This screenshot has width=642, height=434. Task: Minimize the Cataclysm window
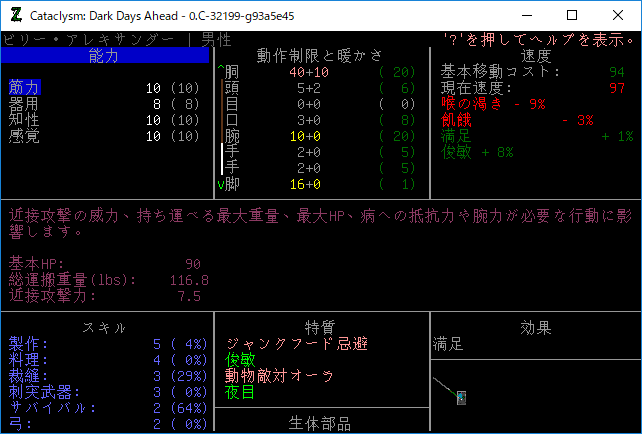pyautogui.click(x=526, y=15)
